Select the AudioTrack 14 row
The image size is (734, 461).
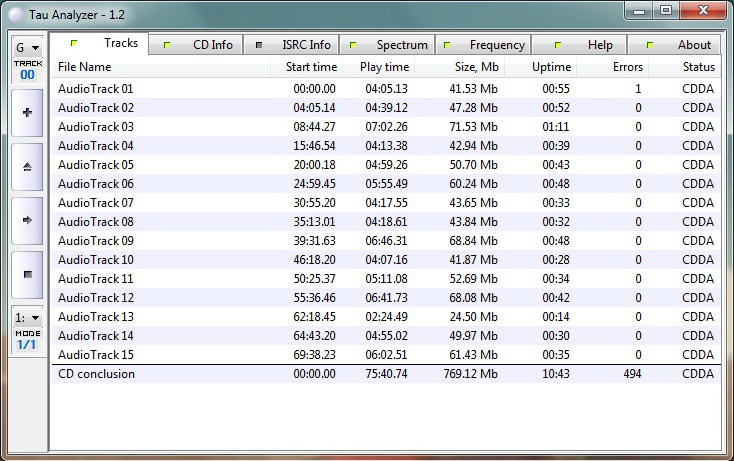coord(386,336)
